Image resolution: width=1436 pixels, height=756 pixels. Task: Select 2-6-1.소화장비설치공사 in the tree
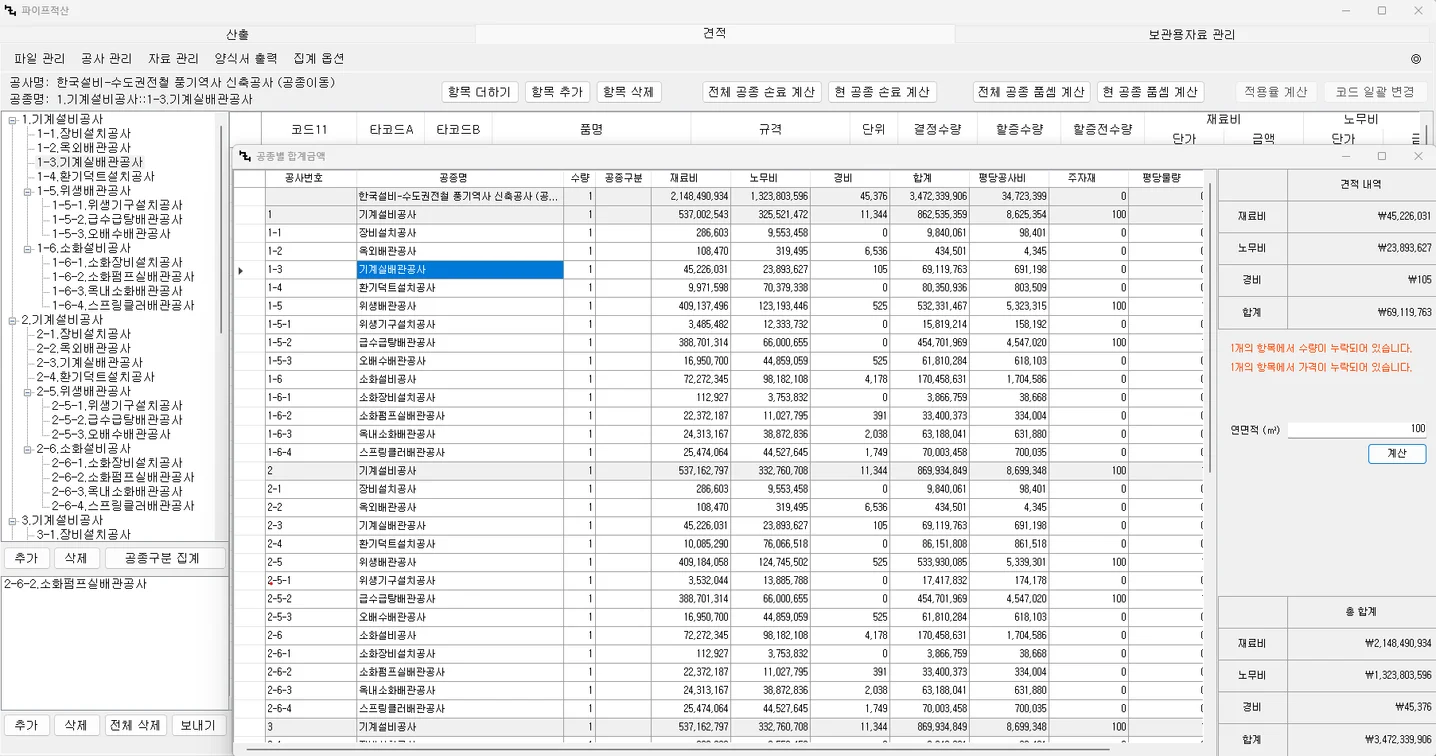click(117, 464)
